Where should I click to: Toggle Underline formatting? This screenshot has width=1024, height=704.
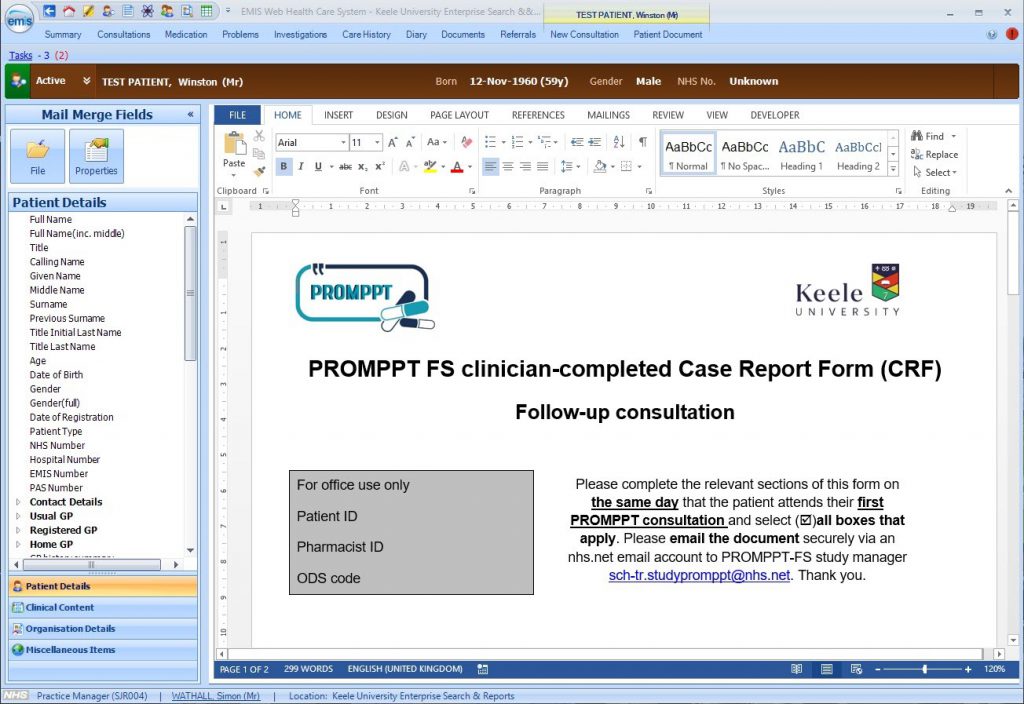[318, 167]
